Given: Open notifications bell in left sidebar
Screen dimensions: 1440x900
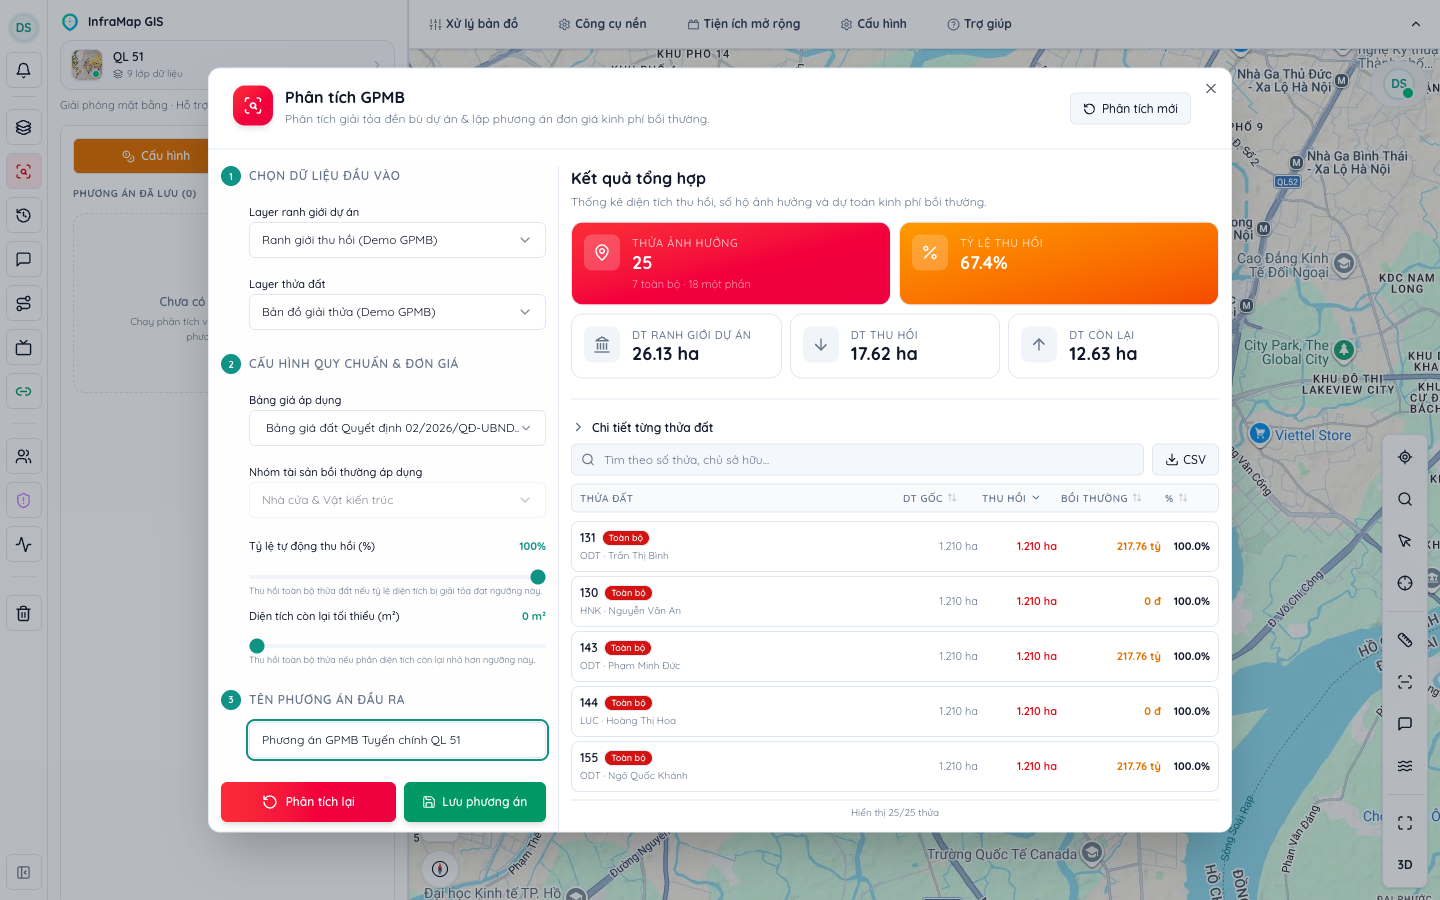Looking at the screenshot, I should pos(24,71).
